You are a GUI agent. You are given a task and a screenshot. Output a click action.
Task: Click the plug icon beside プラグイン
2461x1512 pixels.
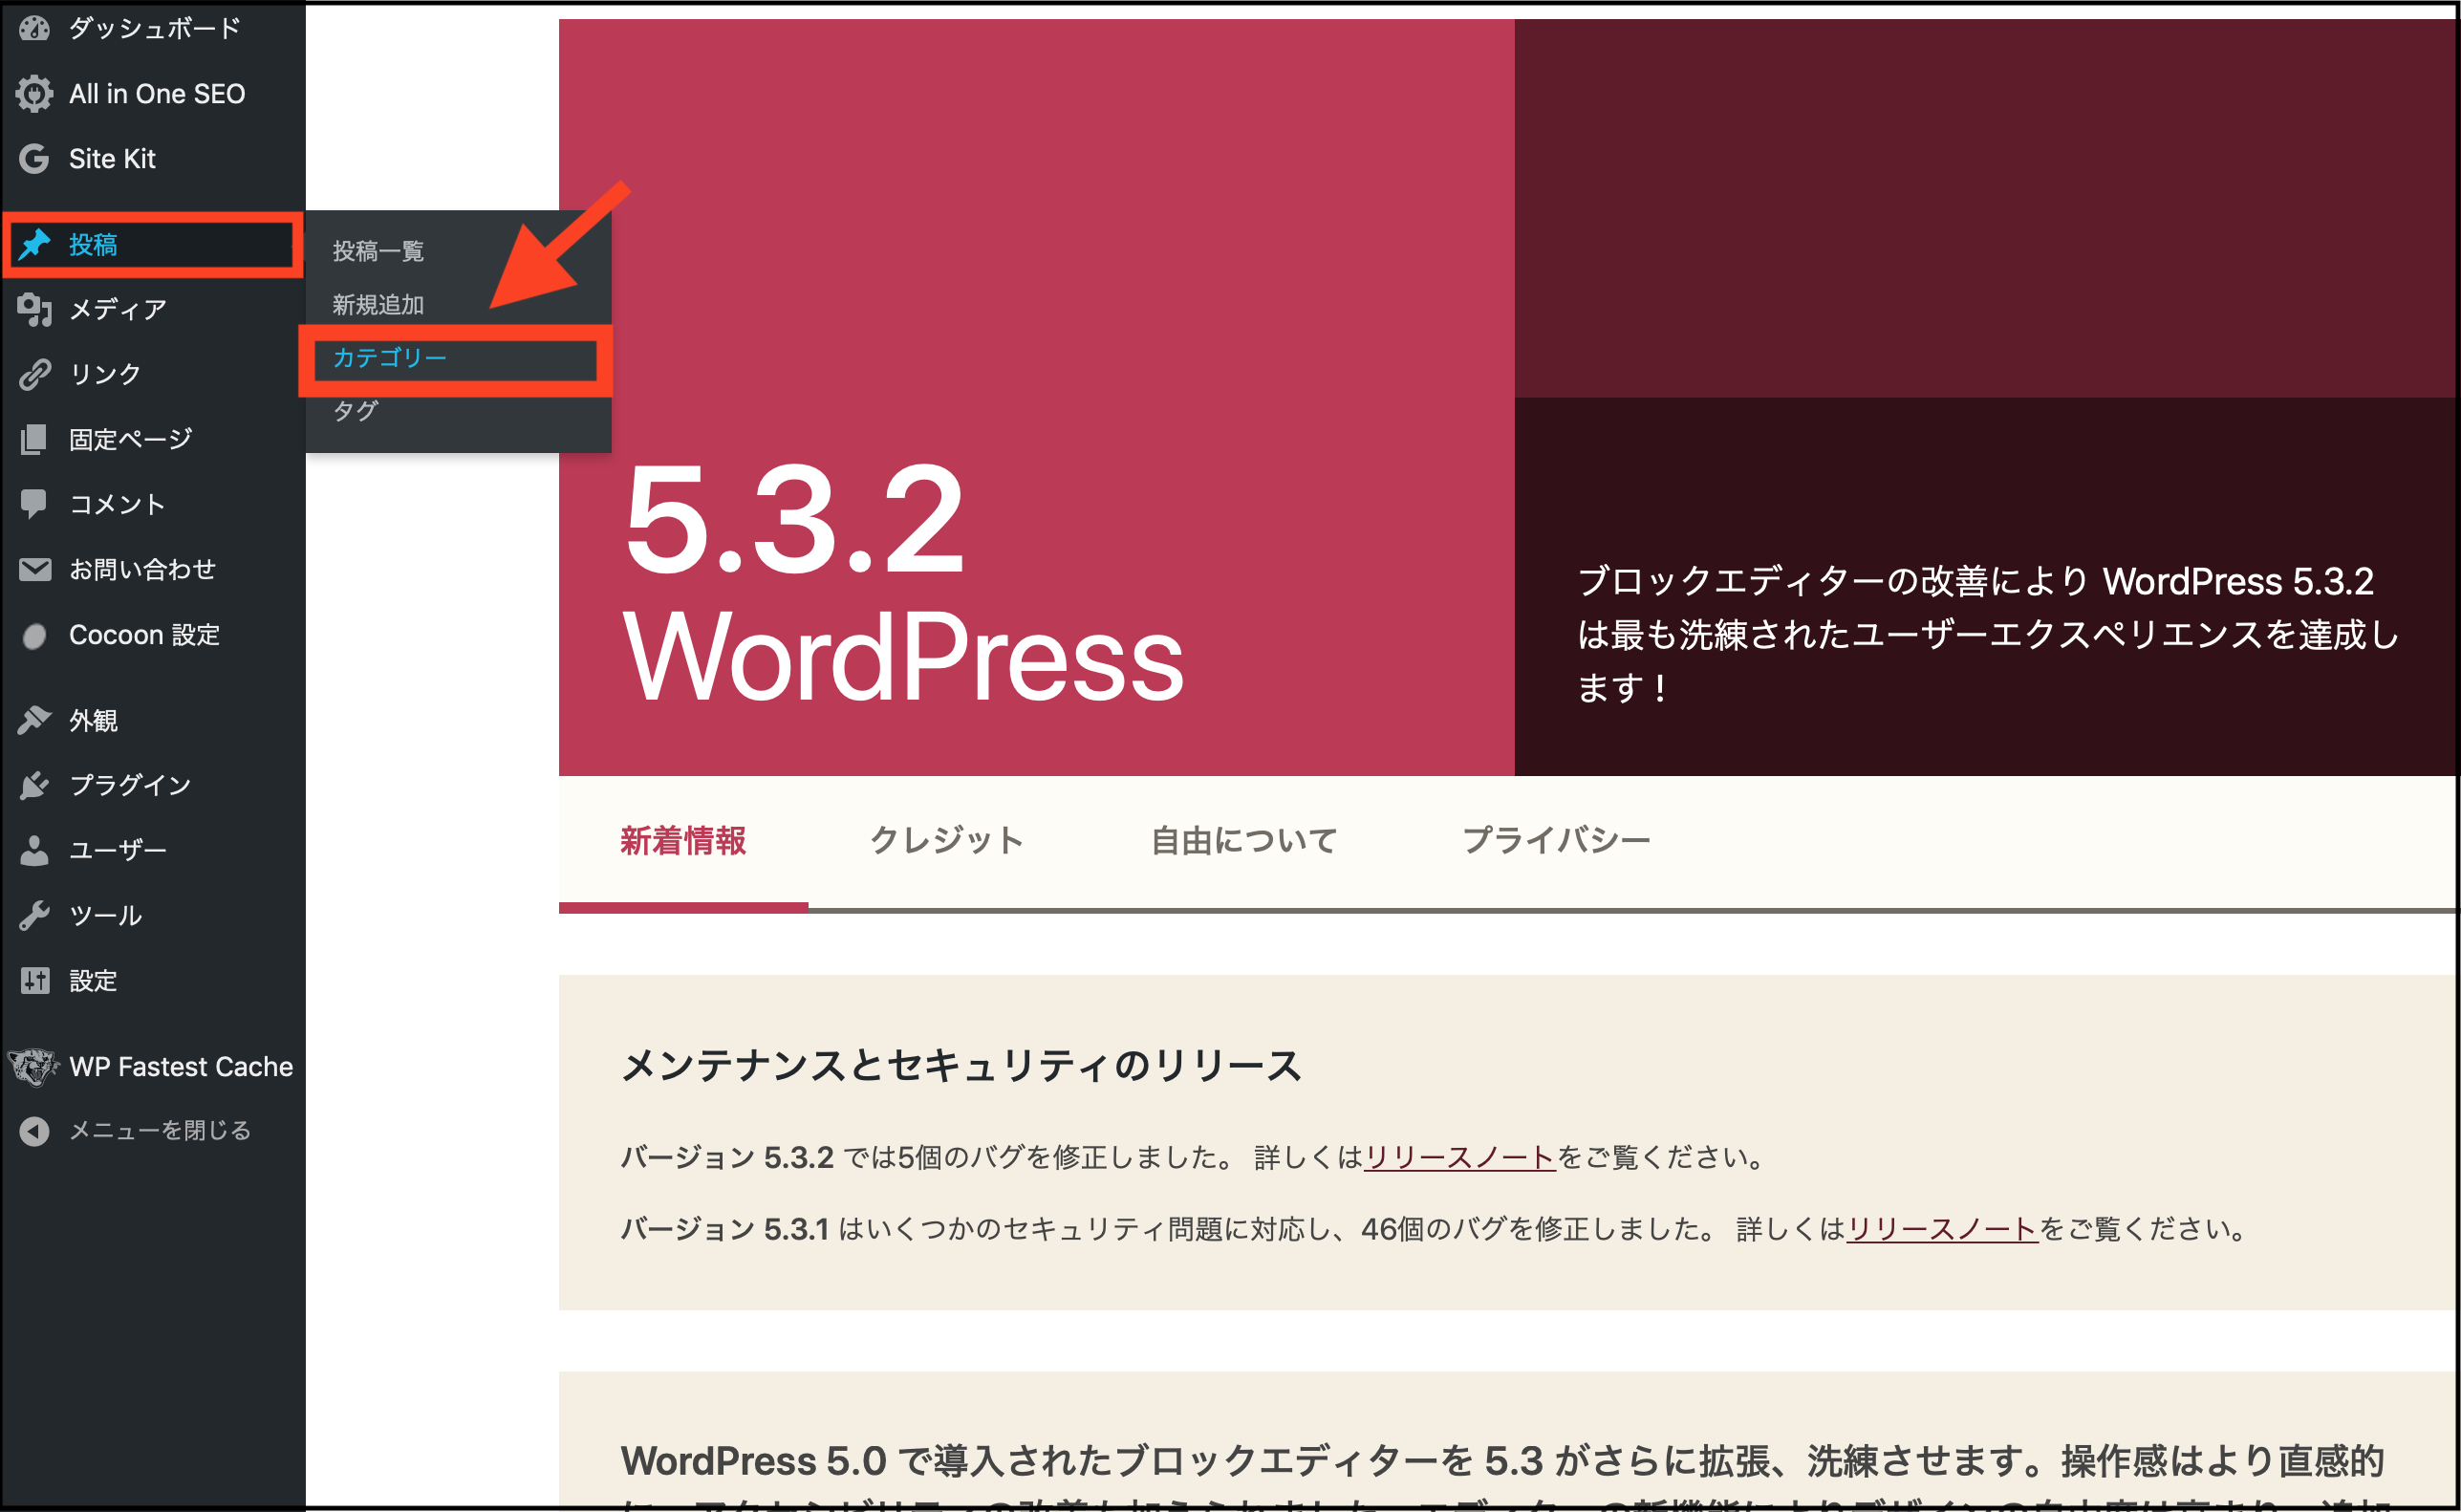coord(34,785)
